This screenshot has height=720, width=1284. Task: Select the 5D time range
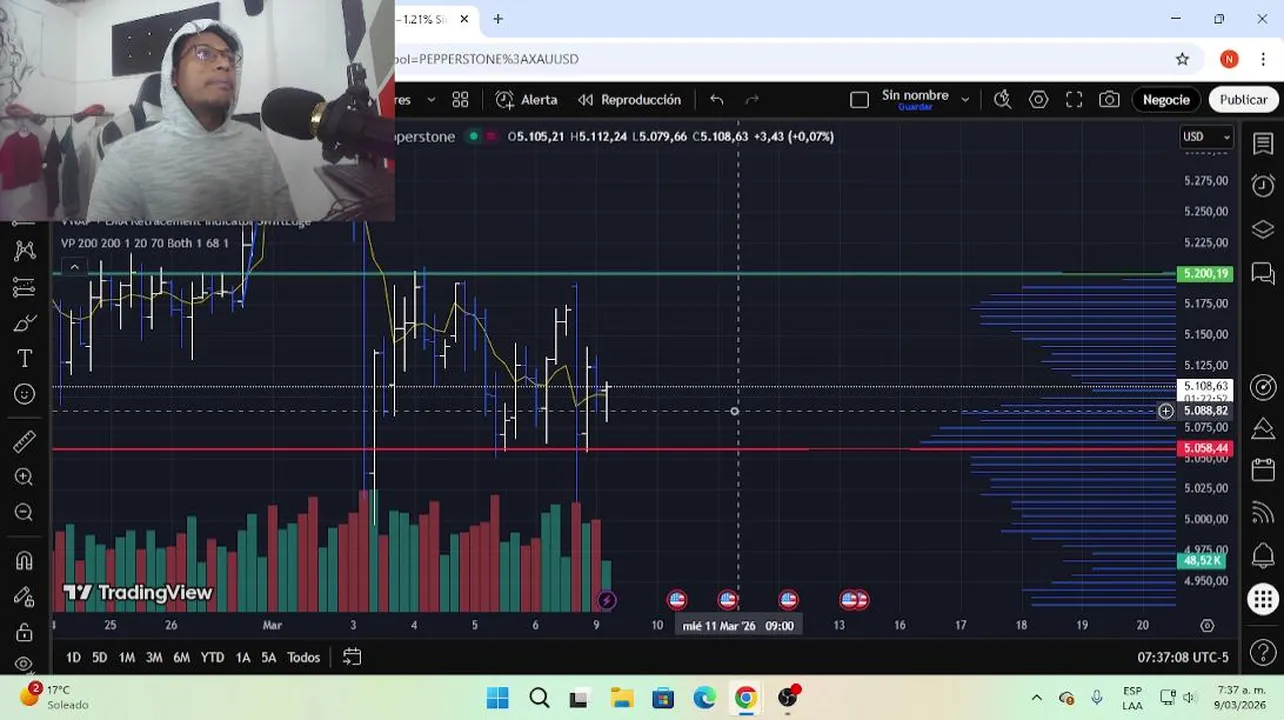(x=99, y=657)
